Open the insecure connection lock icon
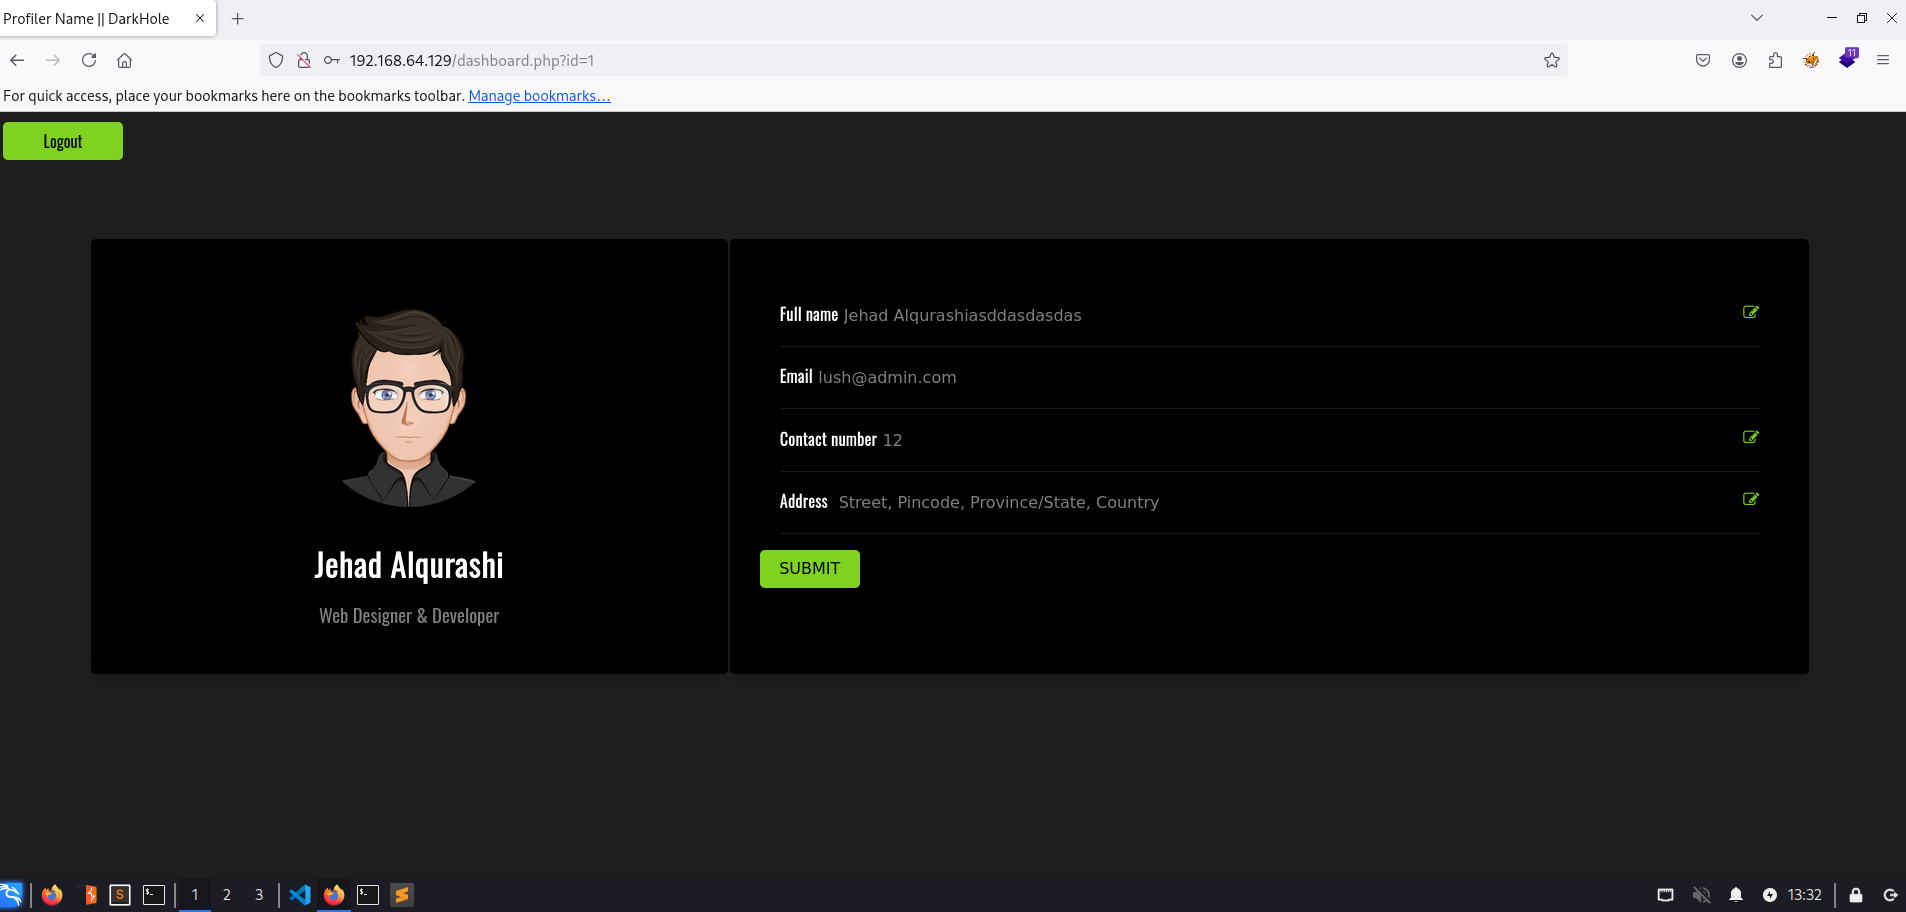The image size is (1906, 912). coord(304,60)
